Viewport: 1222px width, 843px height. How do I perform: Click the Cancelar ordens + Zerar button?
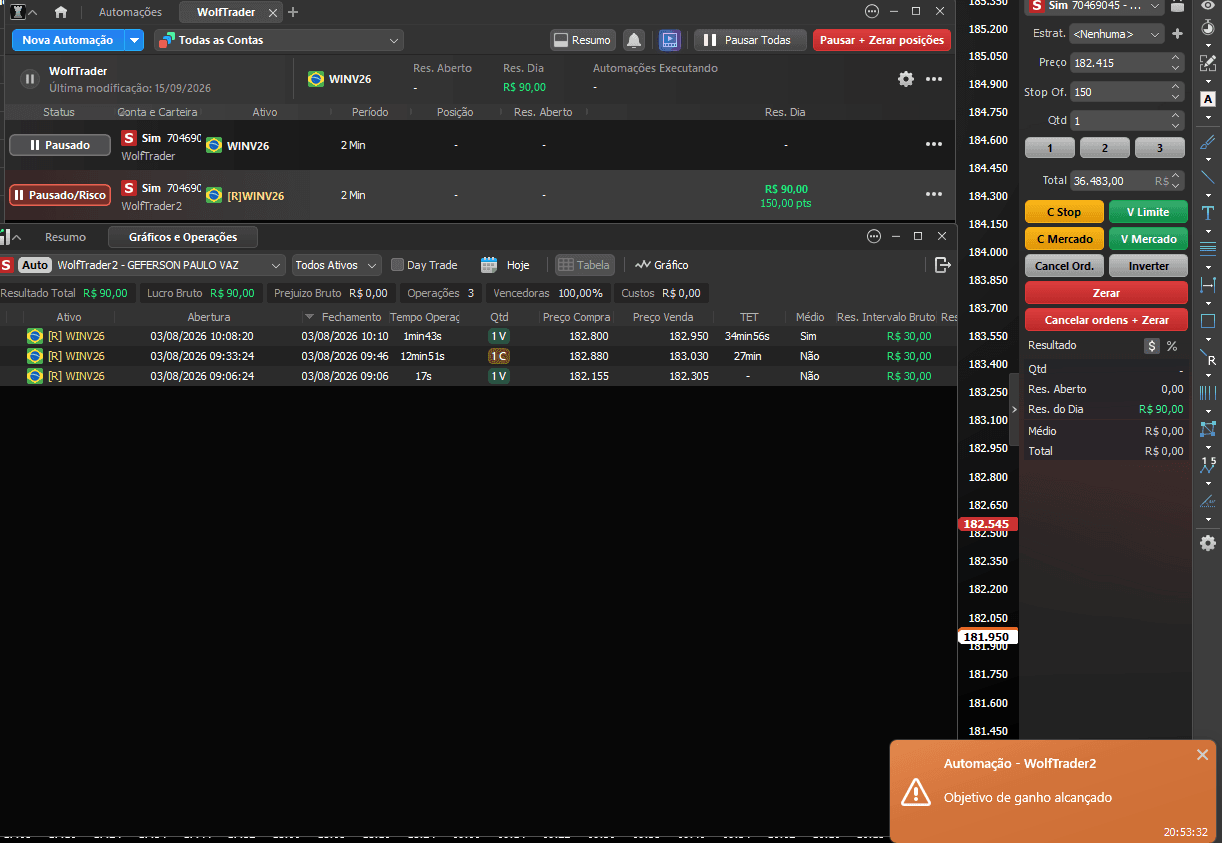1106,320
